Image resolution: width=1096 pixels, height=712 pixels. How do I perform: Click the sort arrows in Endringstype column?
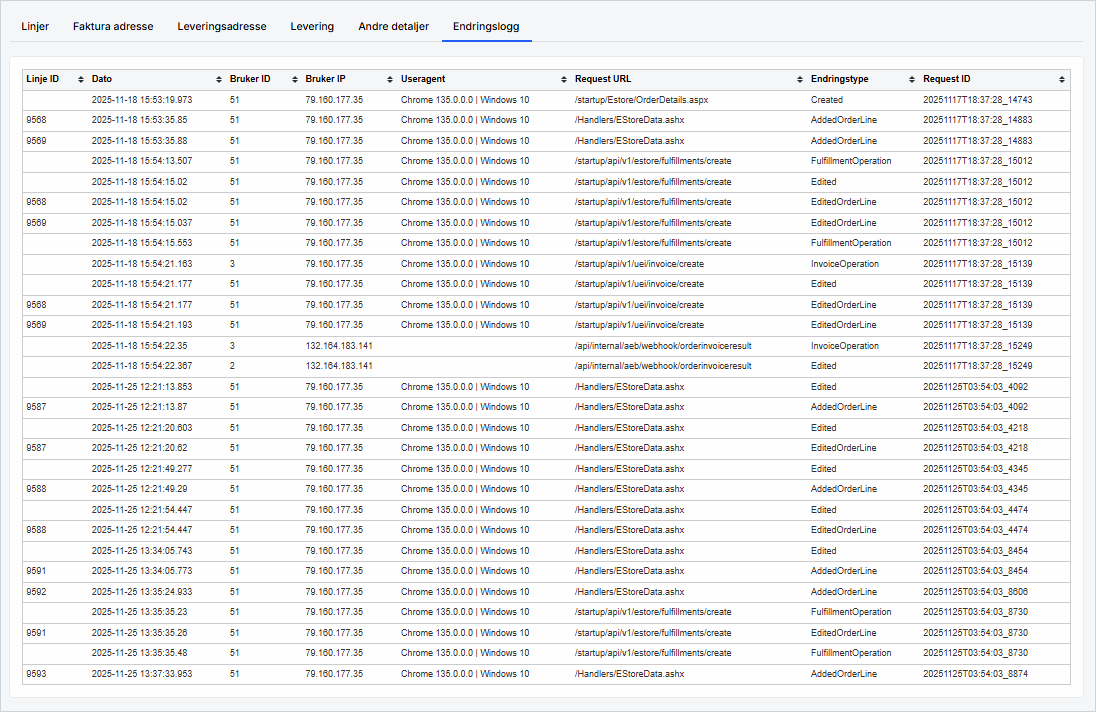911,79
